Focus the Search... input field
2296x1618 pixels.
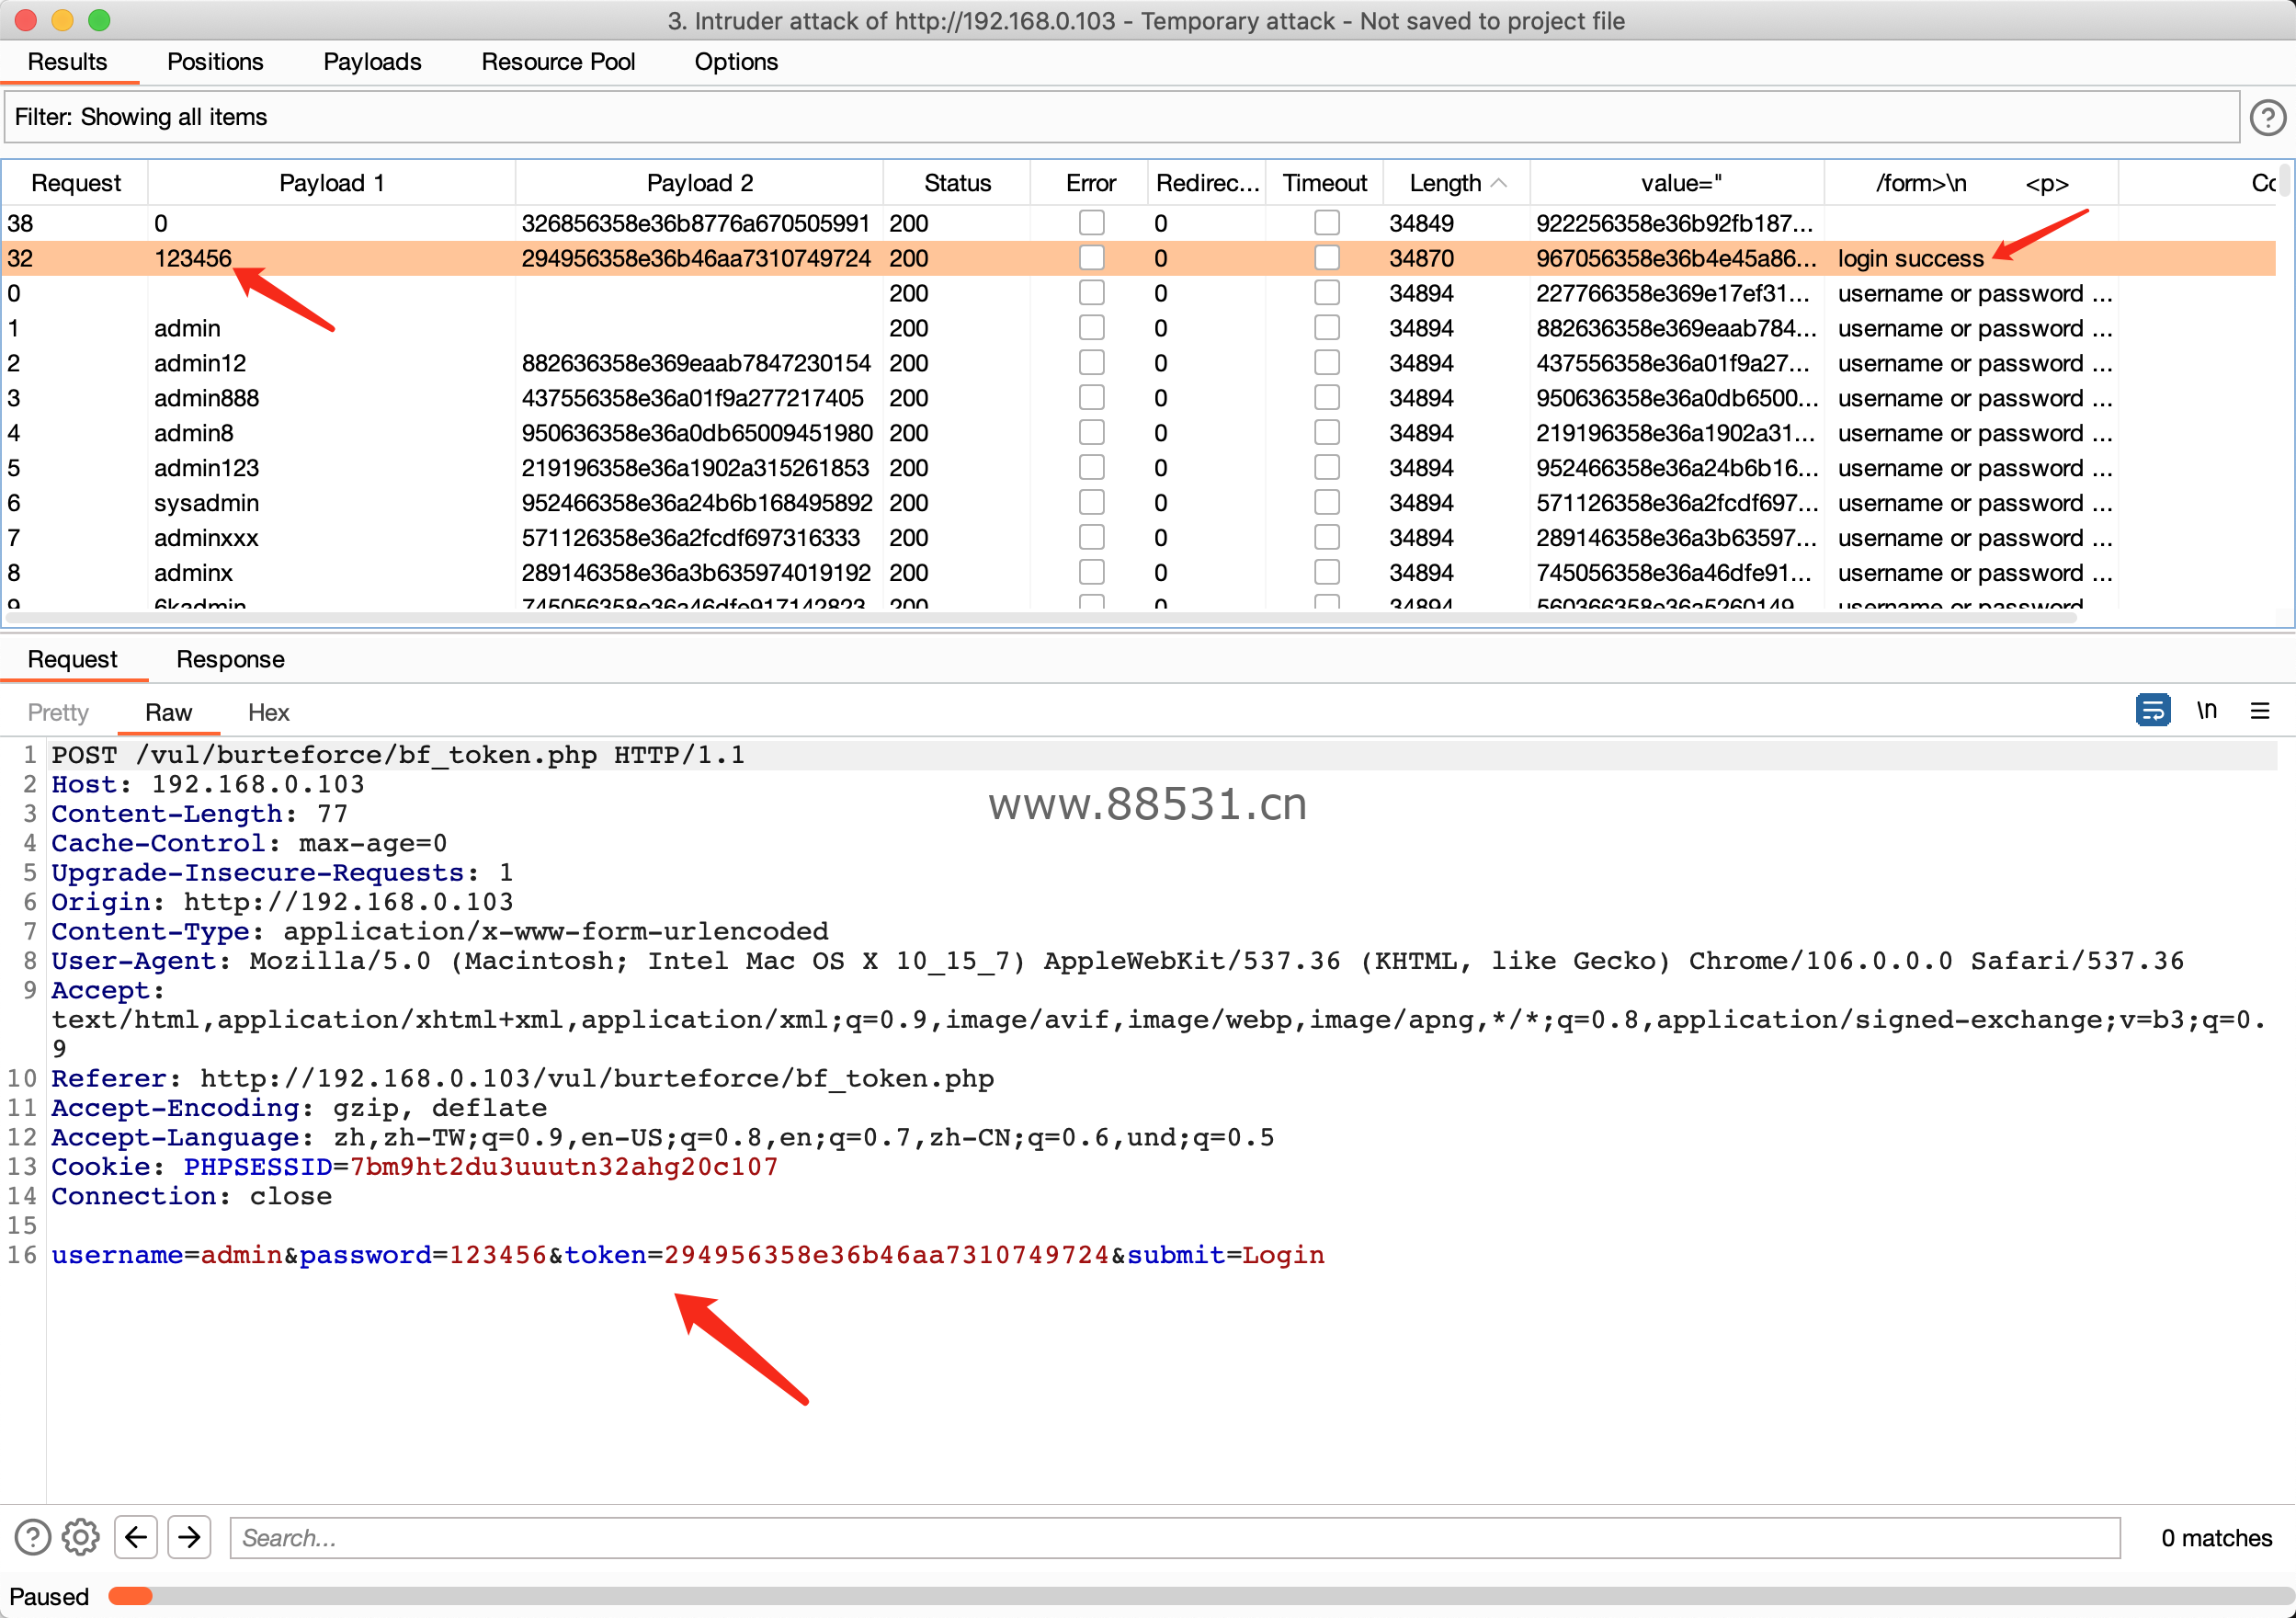[x=1174, y=1537]
